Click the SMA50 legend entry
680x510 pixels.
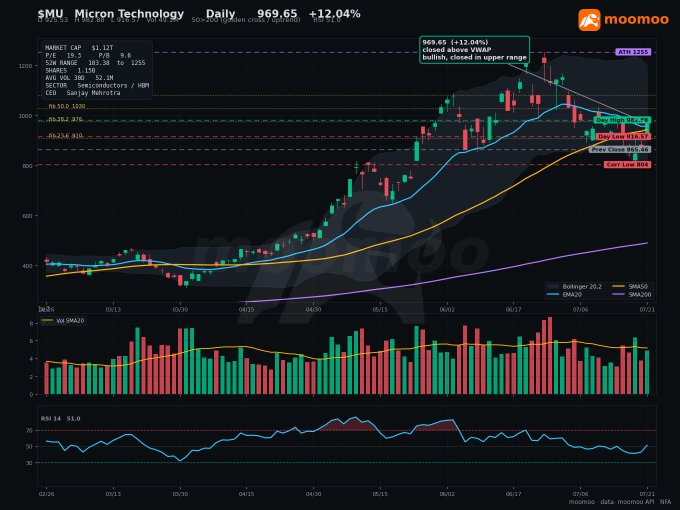tap(630, 287)
